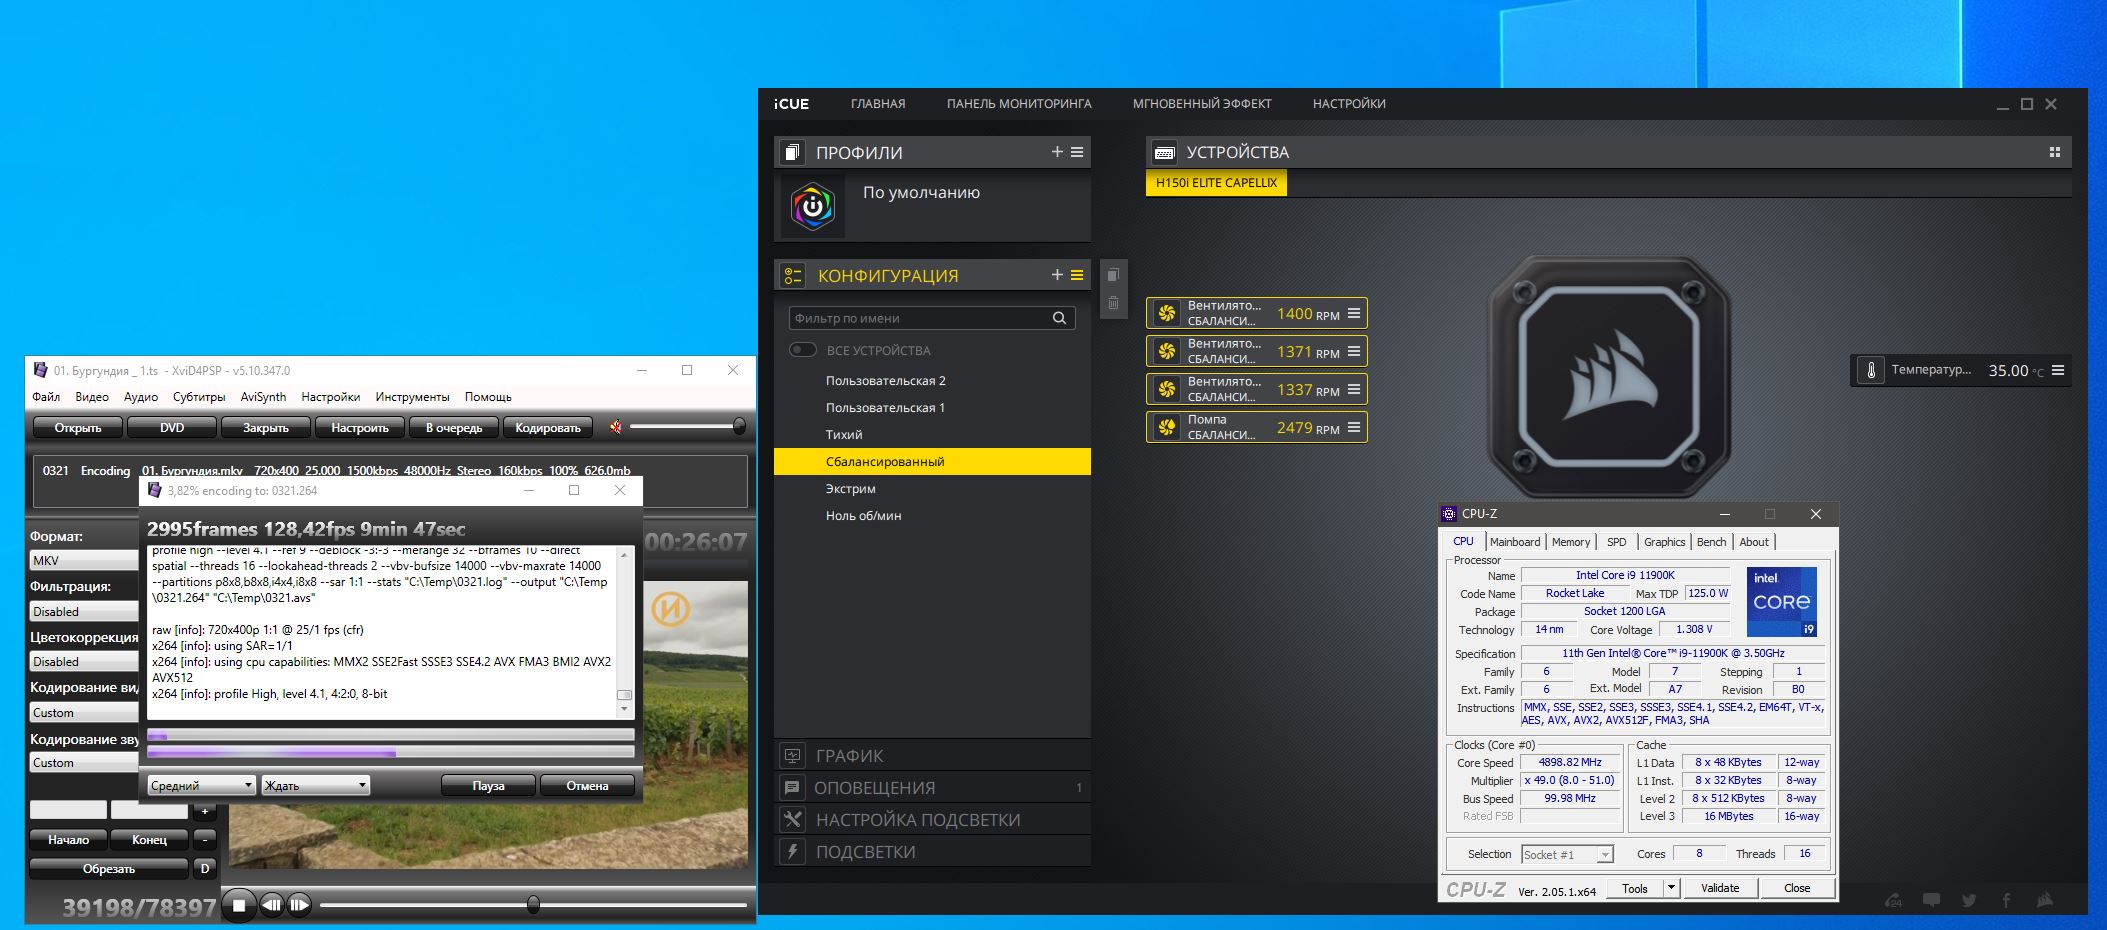Open the Цветокоррекция Disabled dropdown
This screenshot has width=2107, height=930.
pos(84,661)
